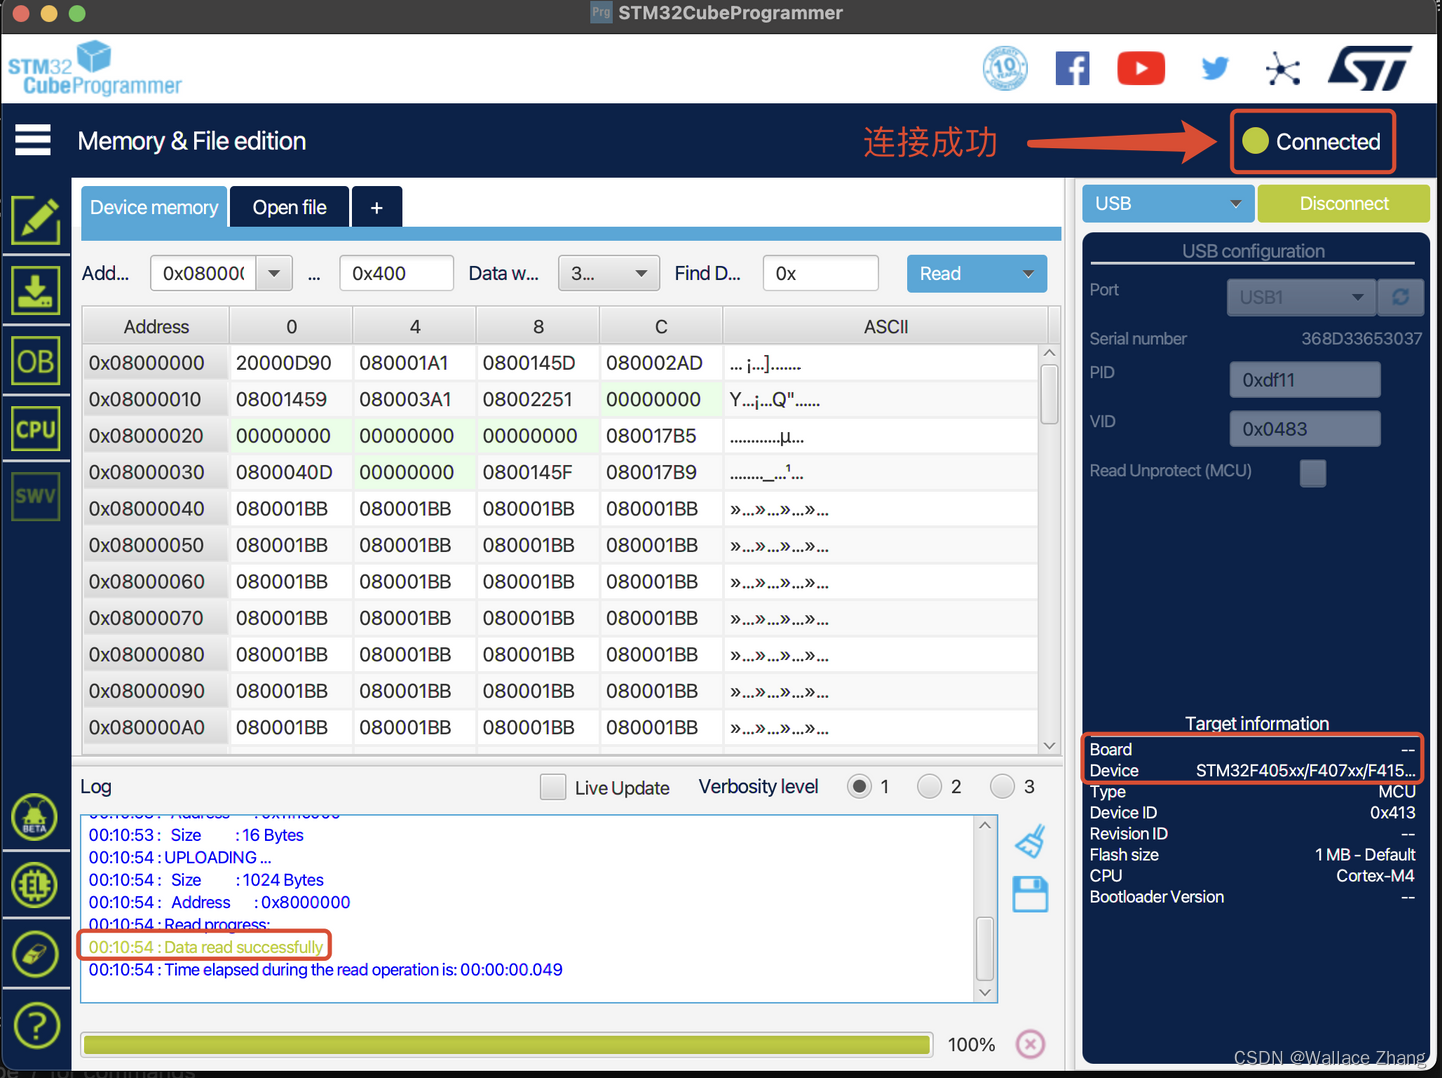Open Memory & File edition pencil icon
The width and height of the screenshot is (1442, 1078).
(x=36, y=220)
